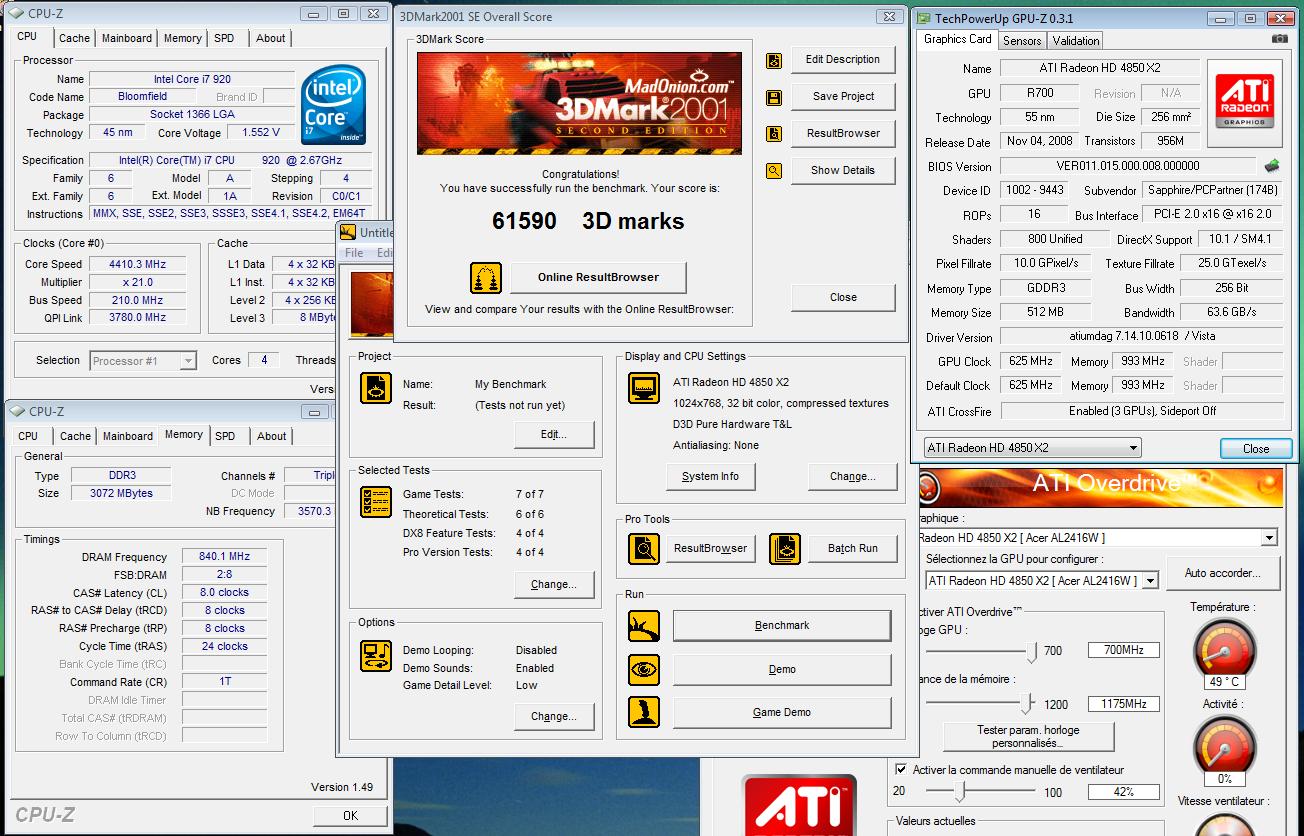Click the CPU-Z title bar icon of top window
This screenshot has width=1304, height=836.
(18, 14)
